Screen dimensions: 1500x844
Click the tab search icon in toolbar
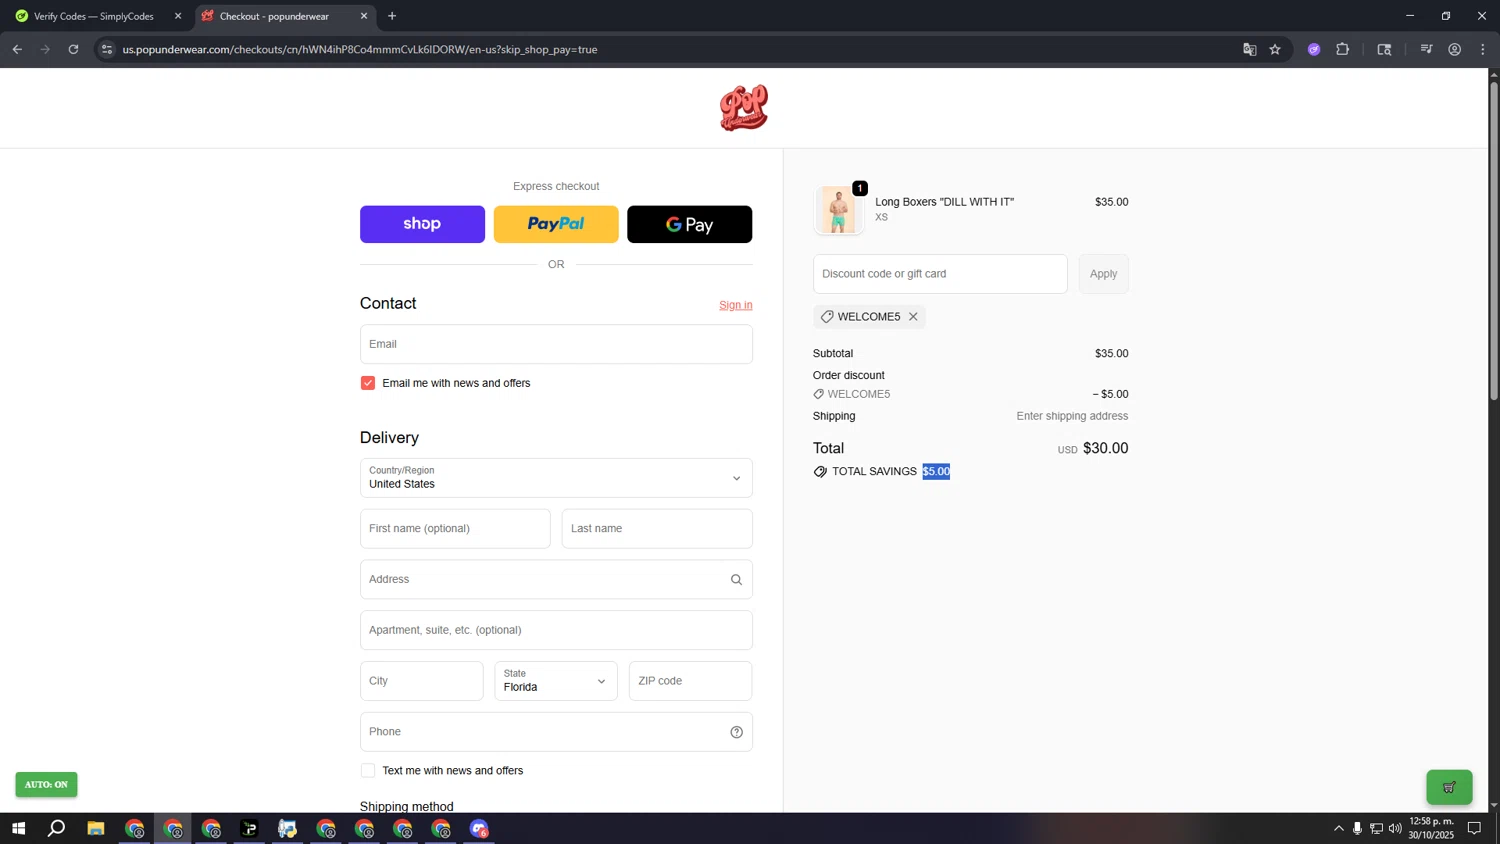point(1385,49)
